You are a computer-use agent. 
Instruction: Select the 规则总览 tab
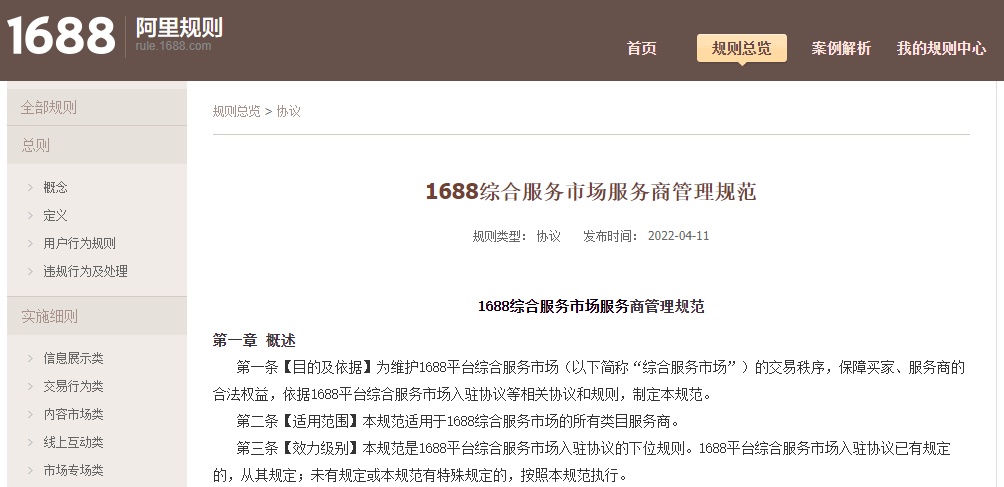[x=741, y=48]
